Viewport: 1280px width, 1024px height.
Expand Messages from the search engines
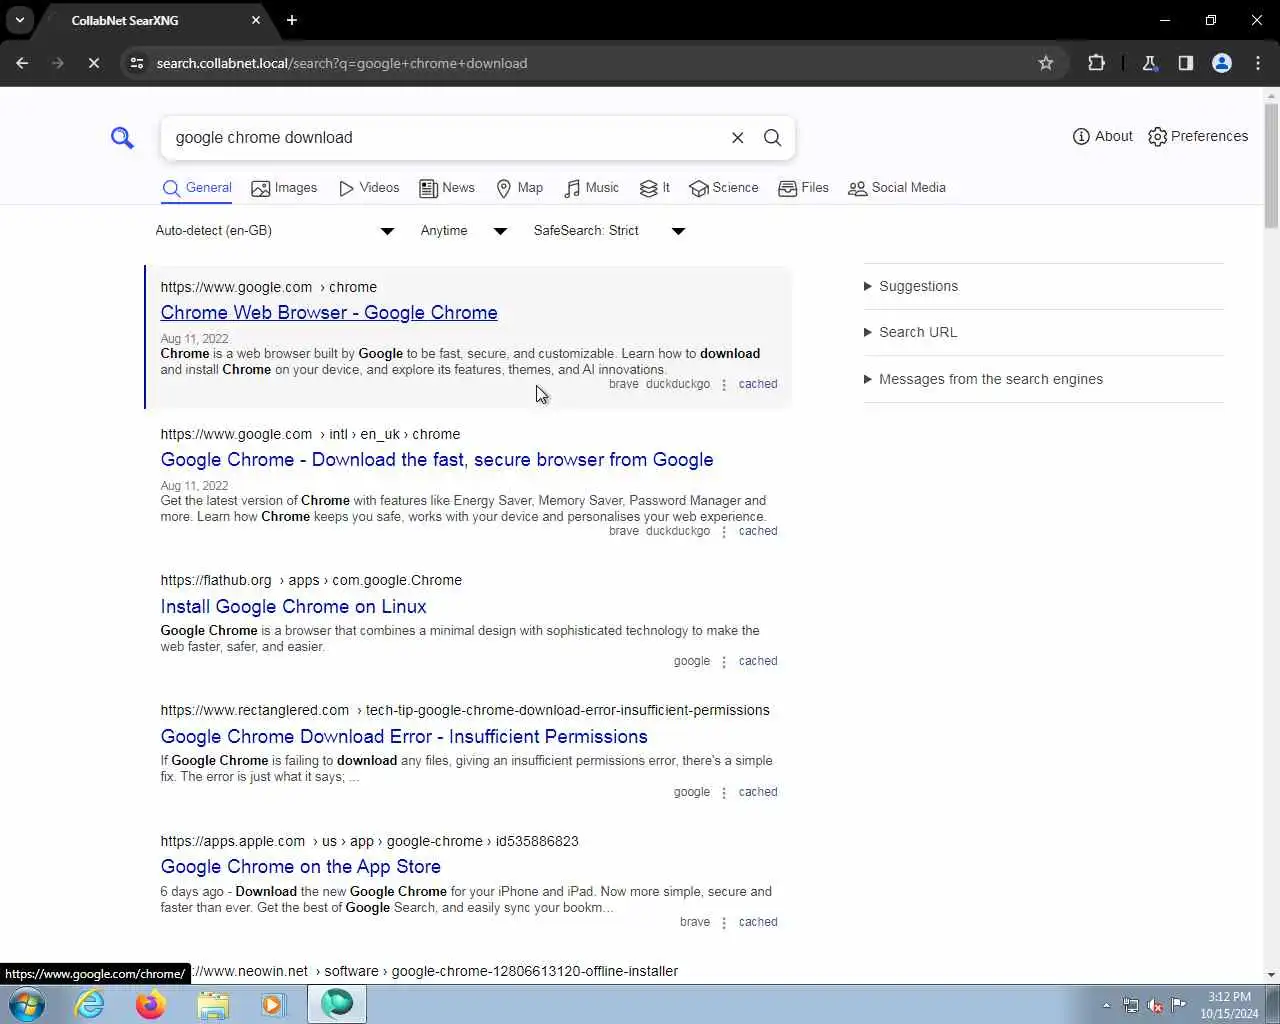983,379
